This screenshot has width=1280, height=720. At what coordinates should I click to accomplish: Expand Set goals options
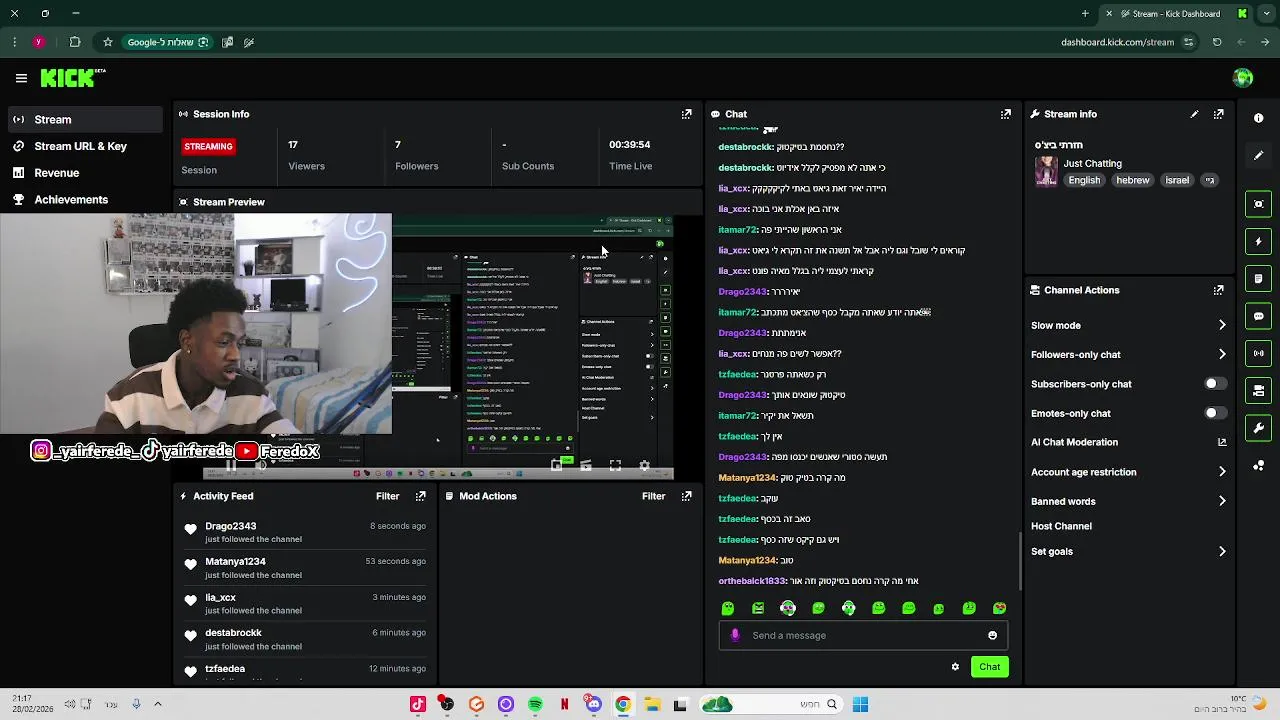pos(1222,551)
